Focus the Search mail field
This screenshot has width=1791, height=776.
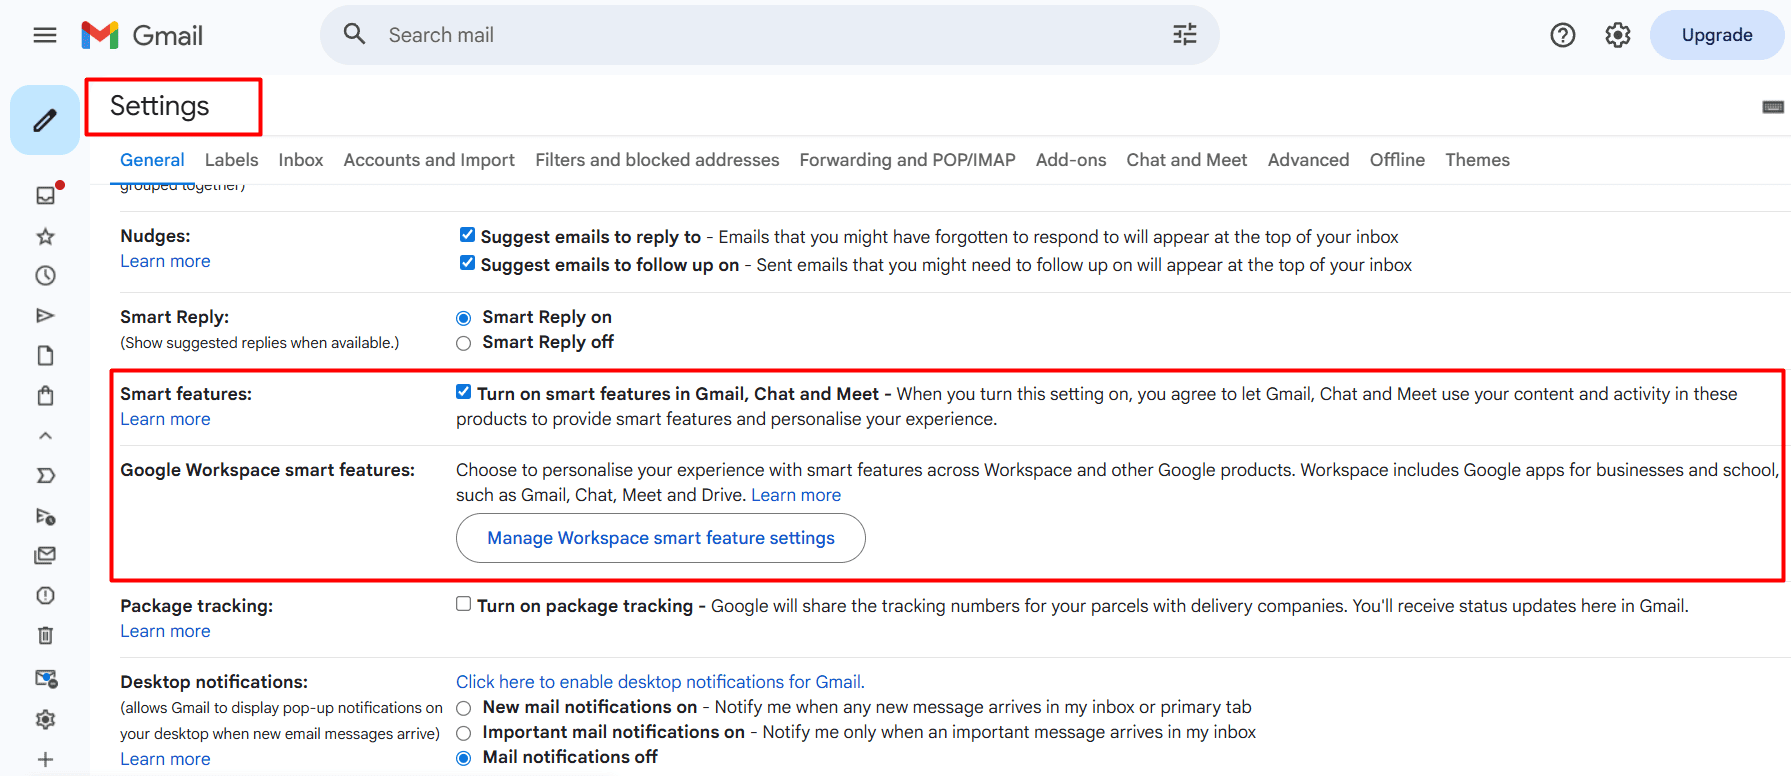click(x=770, y=35)
